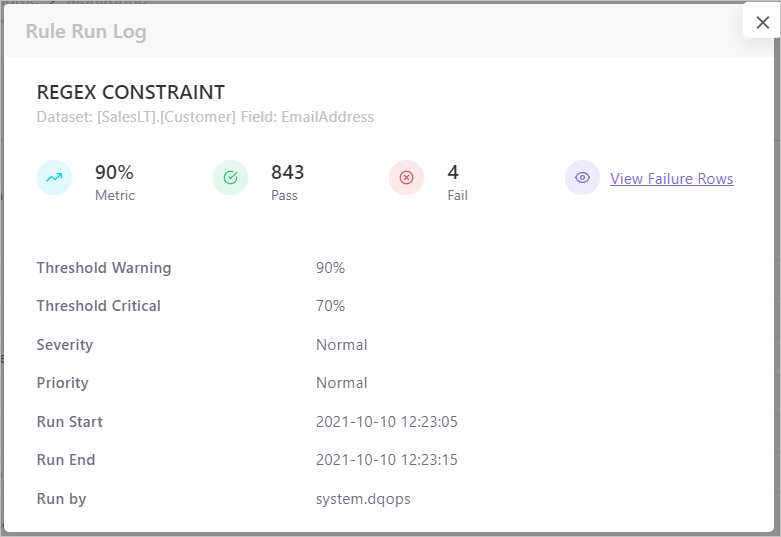This screenshot has height=537, width=781.
Task: Click the system.dqops Run by value
Action: pyautogui.click(x=363, y=498)
